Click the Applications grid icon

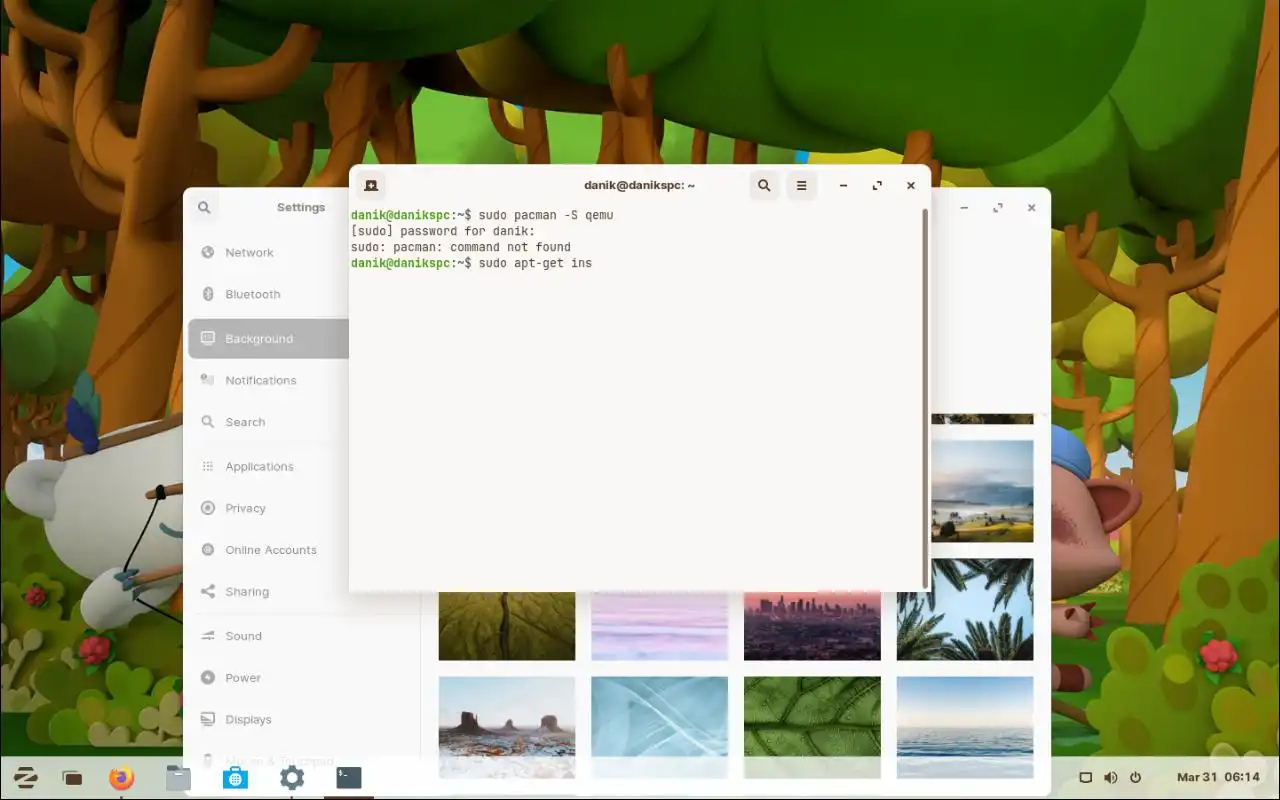coord(208,466)
